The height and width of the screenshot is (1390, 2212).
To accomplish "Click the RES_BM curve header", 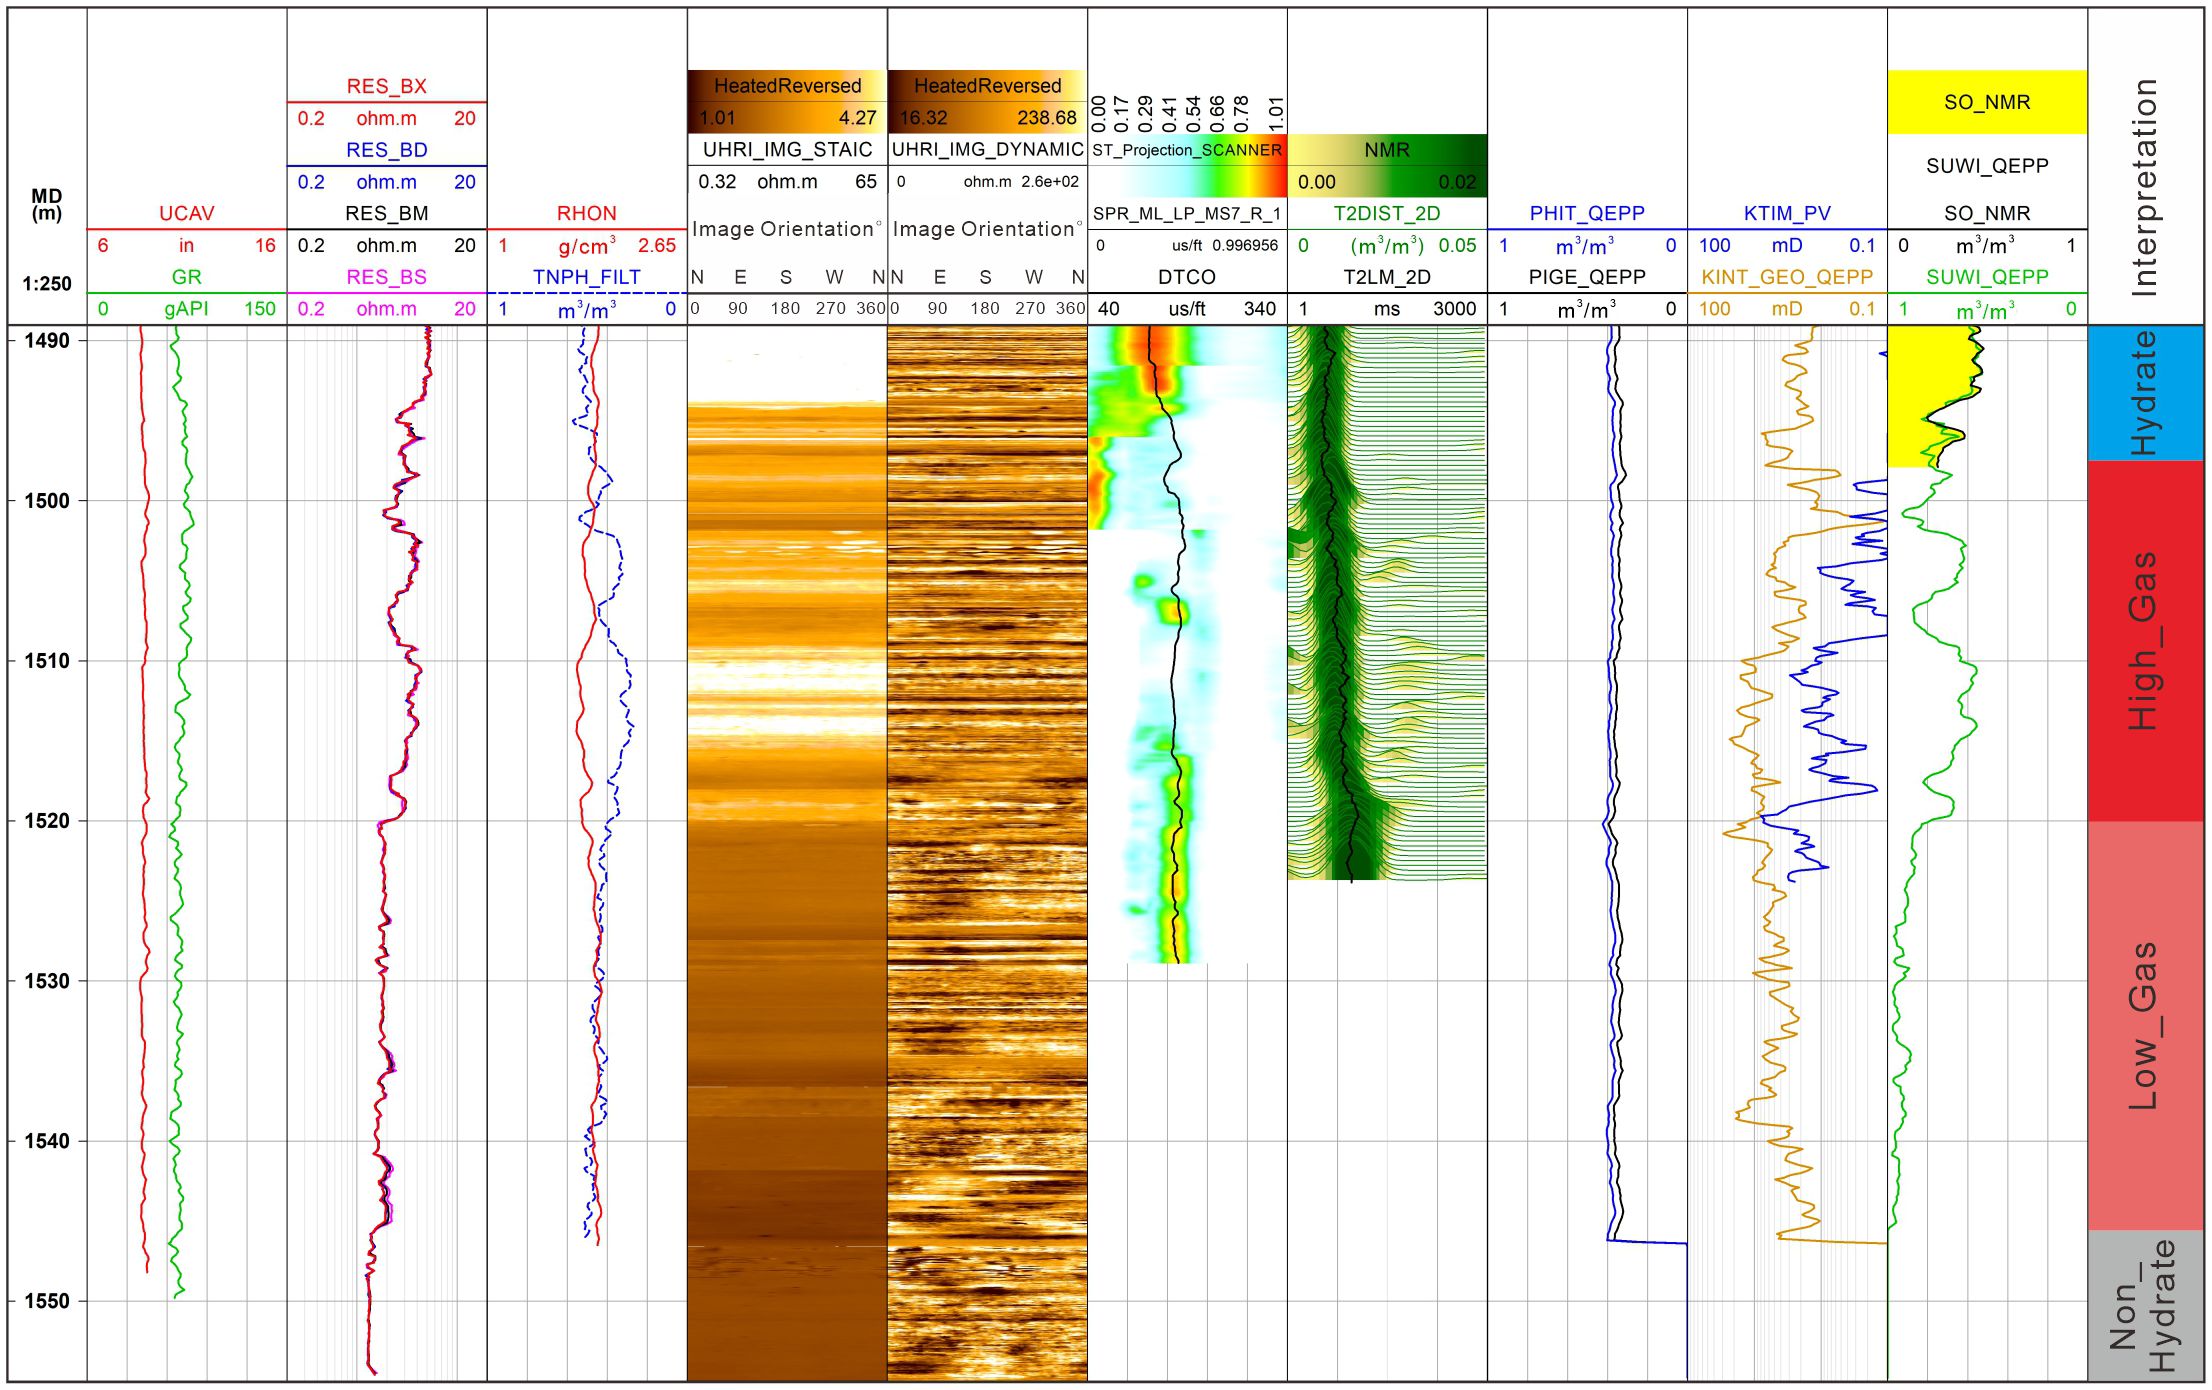I will [x=387, y=213].
